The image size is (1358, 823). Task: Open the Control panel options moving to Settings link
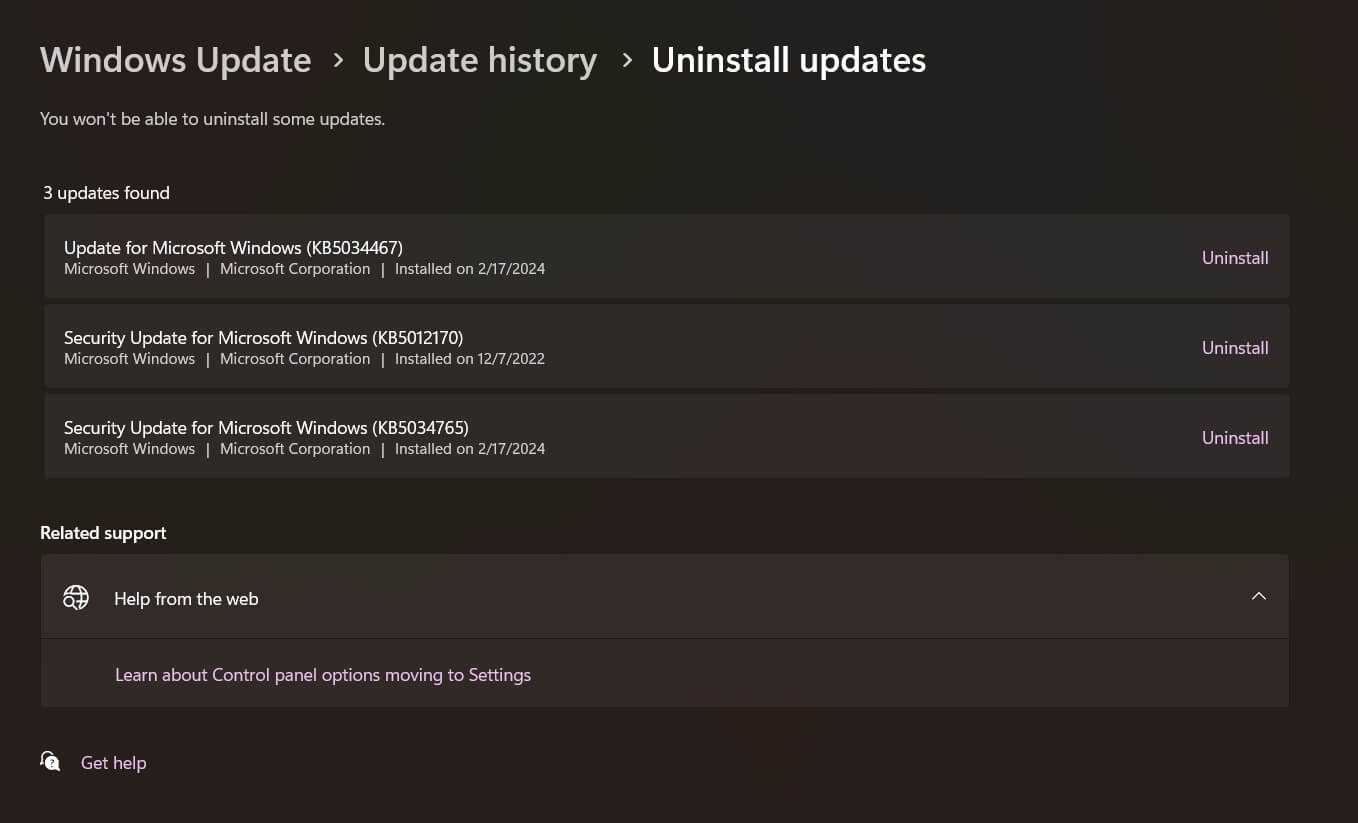(322, 674)
